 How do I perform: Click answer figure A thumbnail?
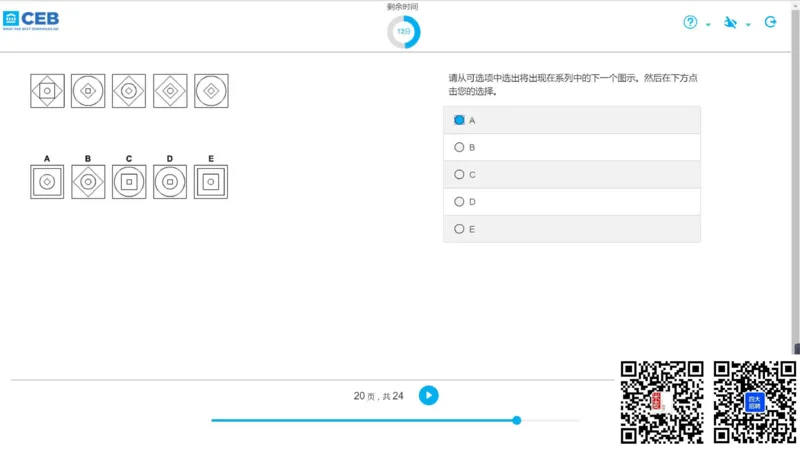pos(47,182)
